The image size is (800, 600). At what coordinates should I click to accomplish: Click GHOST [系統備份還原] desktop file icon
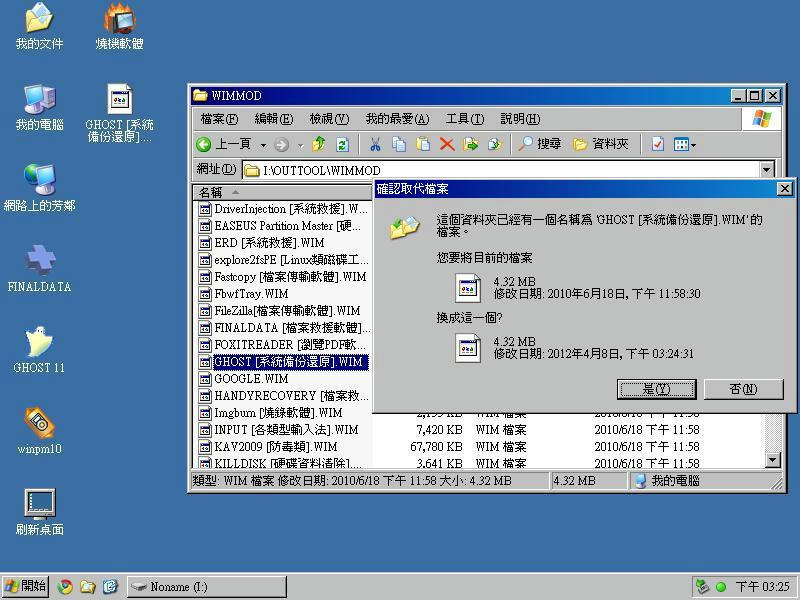click(119, 113)
